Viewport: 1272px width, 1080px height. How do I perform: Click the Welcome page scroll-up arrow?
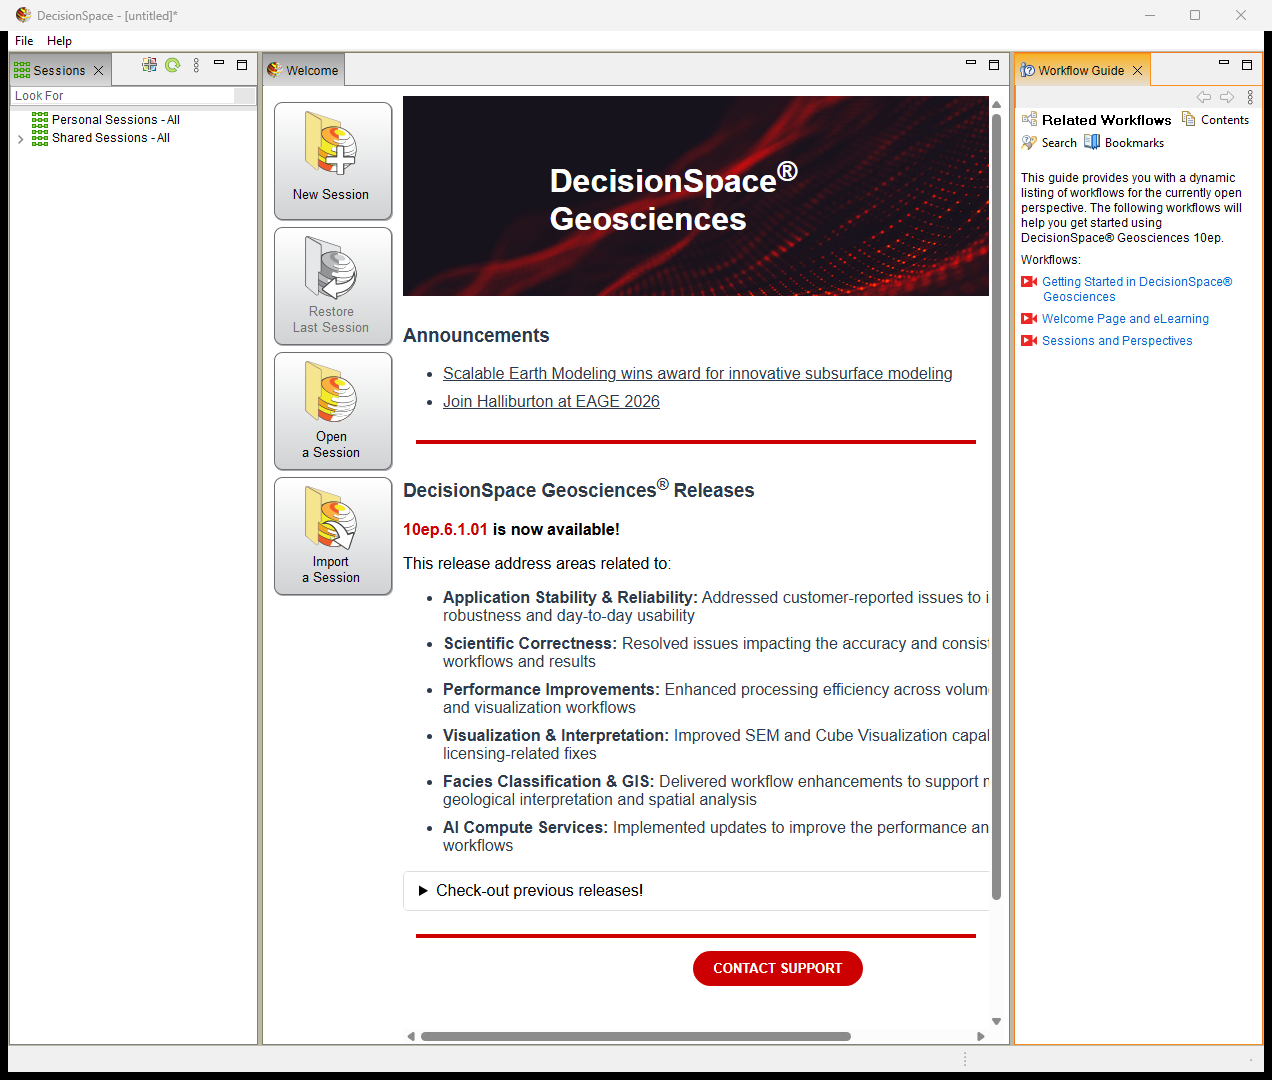(x=996, y=104)
